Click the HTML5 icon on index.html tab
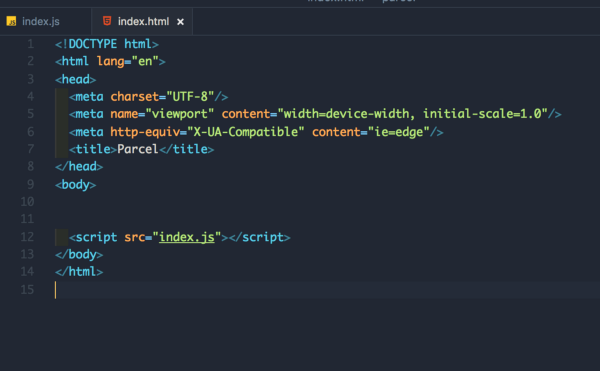This screenshot has height=371, width=600. pyautogui.click(x=107, y=21)
